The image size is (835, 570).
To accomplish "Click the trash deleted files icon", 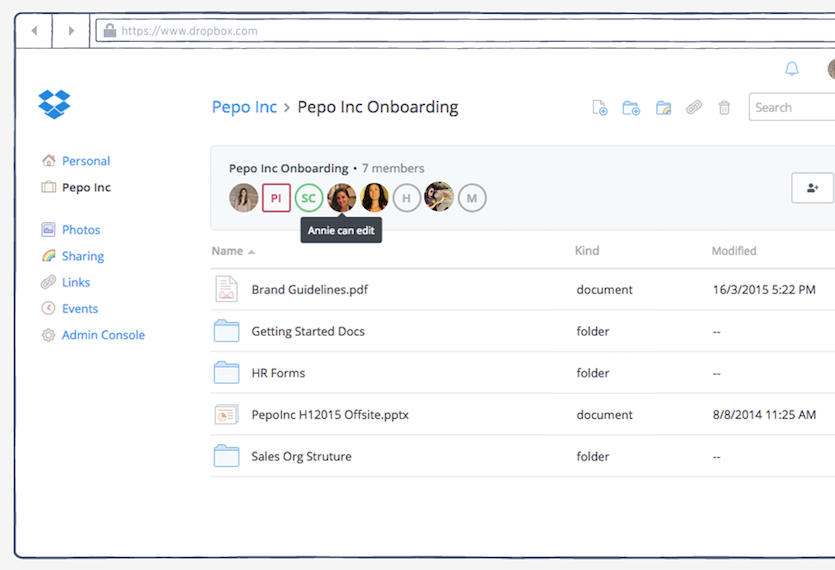I will pos(724,108).
